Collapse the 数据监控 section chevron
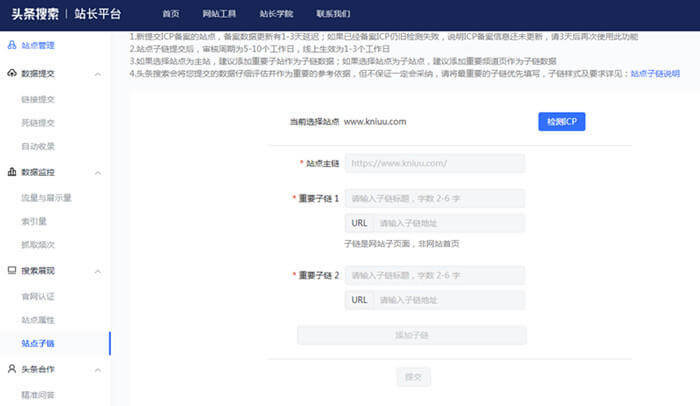This screenshot has height=406, width=700. 97,172
